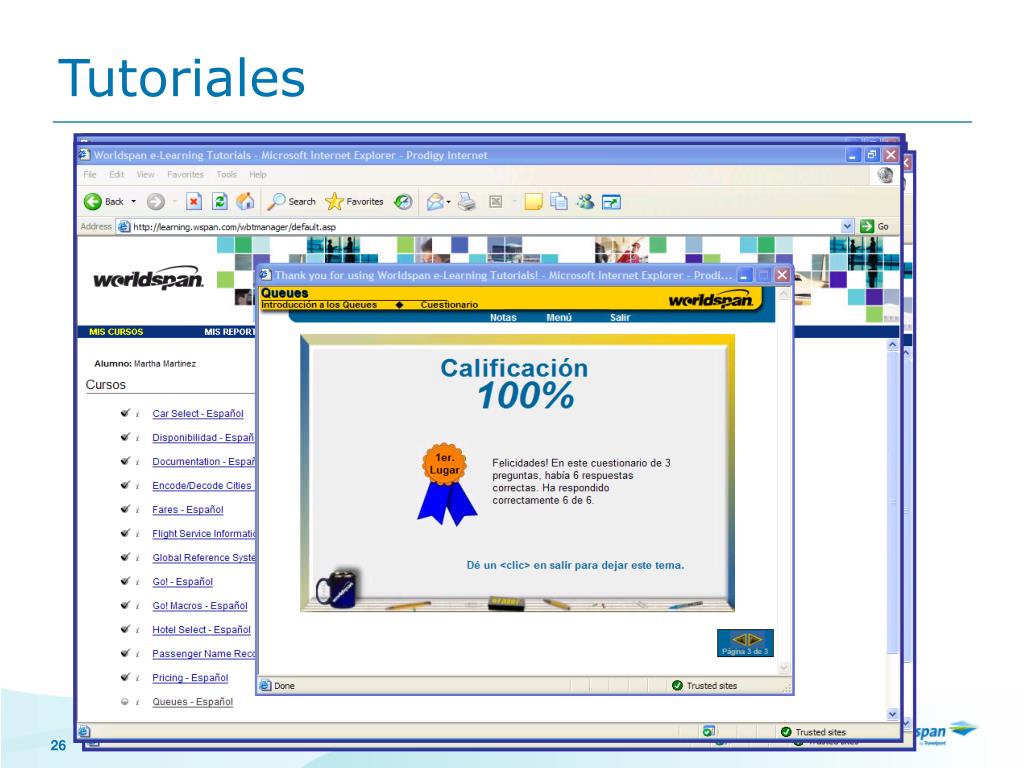
Task: Click the Trusted sites icon in the popup status bar
Action: coord(677,686)
